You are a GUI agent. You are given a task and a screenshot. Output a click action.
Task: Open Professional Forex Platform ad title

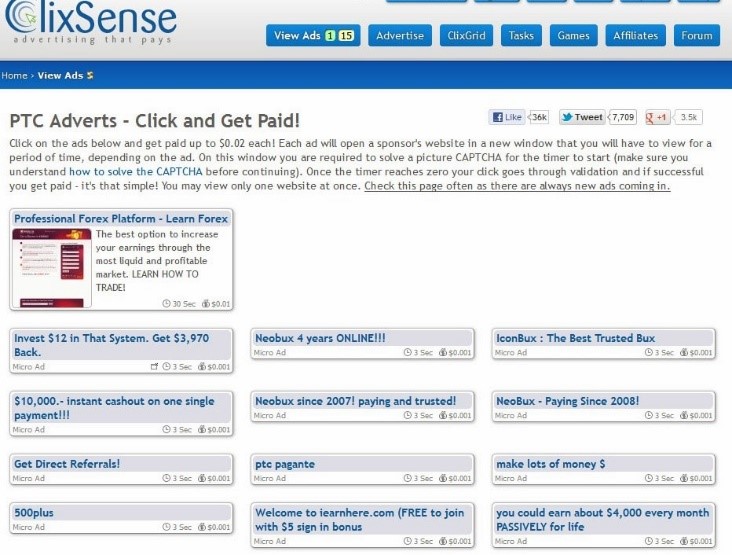pyautogui.click(x=121, y=219)
